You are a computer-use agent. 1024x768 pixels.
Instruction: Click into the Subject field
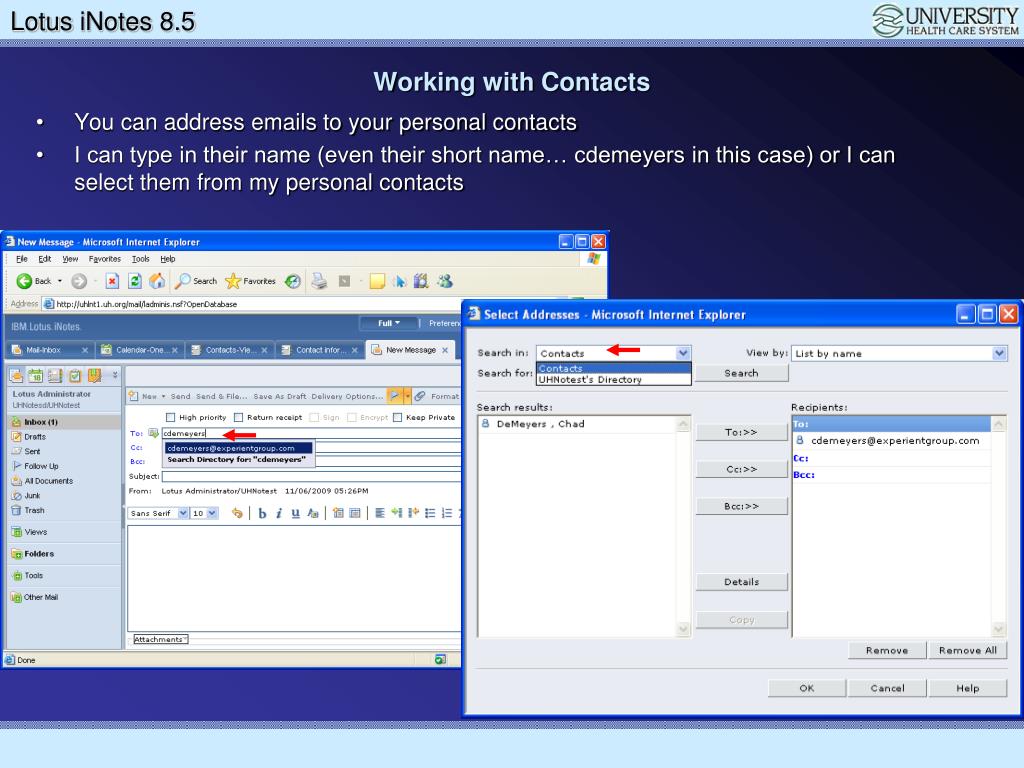pyautogui.click(x=312, y=476)
